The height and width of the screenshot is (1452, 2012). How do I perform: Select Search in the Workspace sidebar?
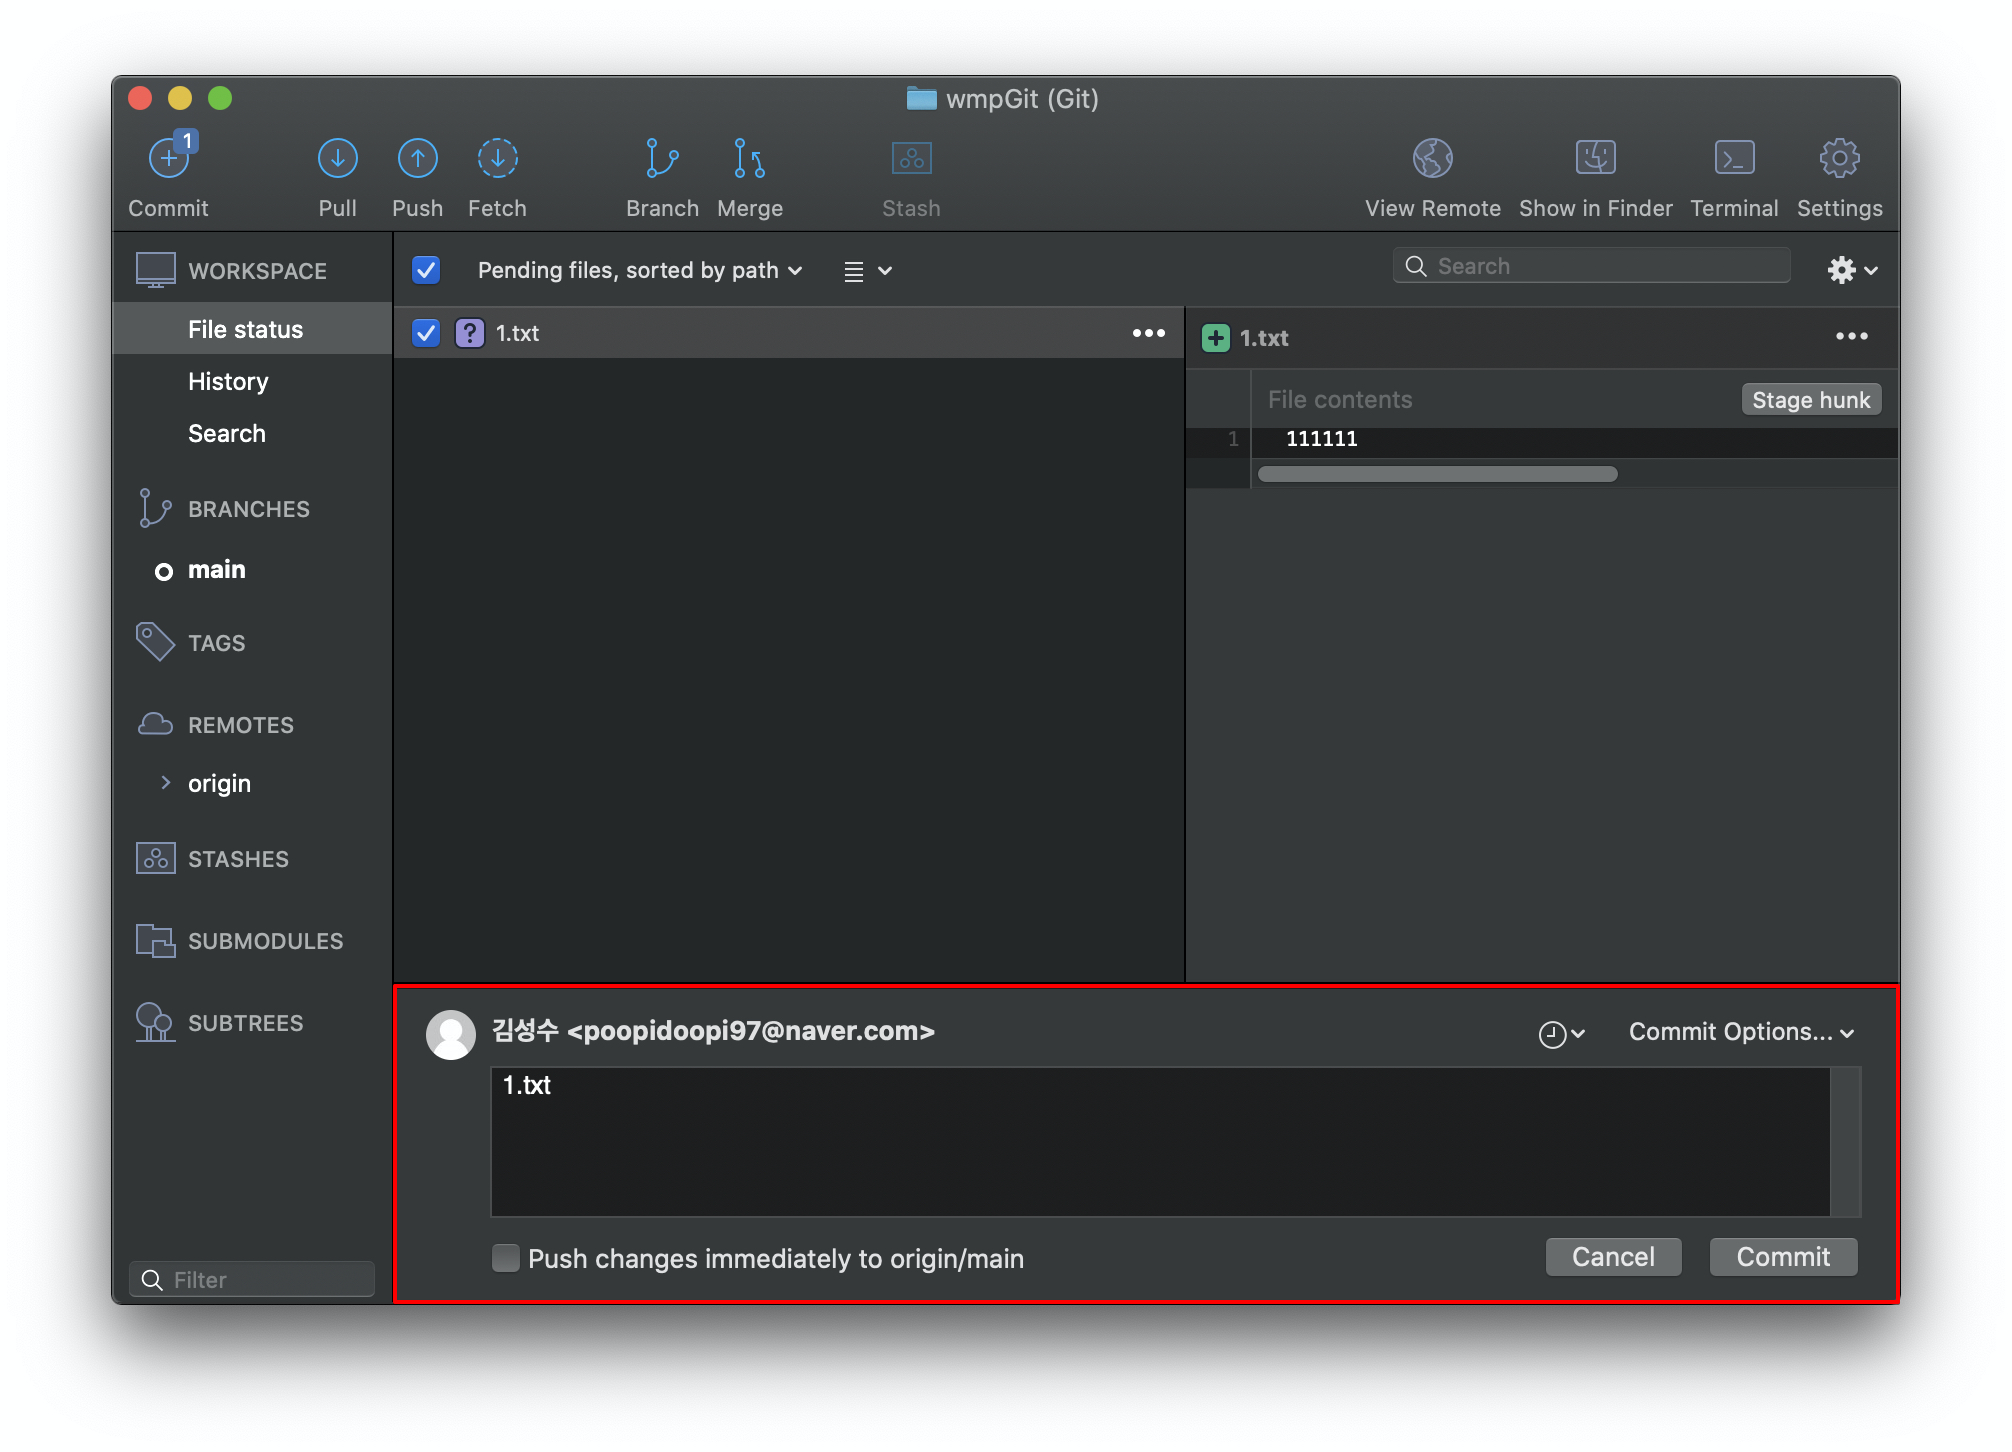pos(227,434)
